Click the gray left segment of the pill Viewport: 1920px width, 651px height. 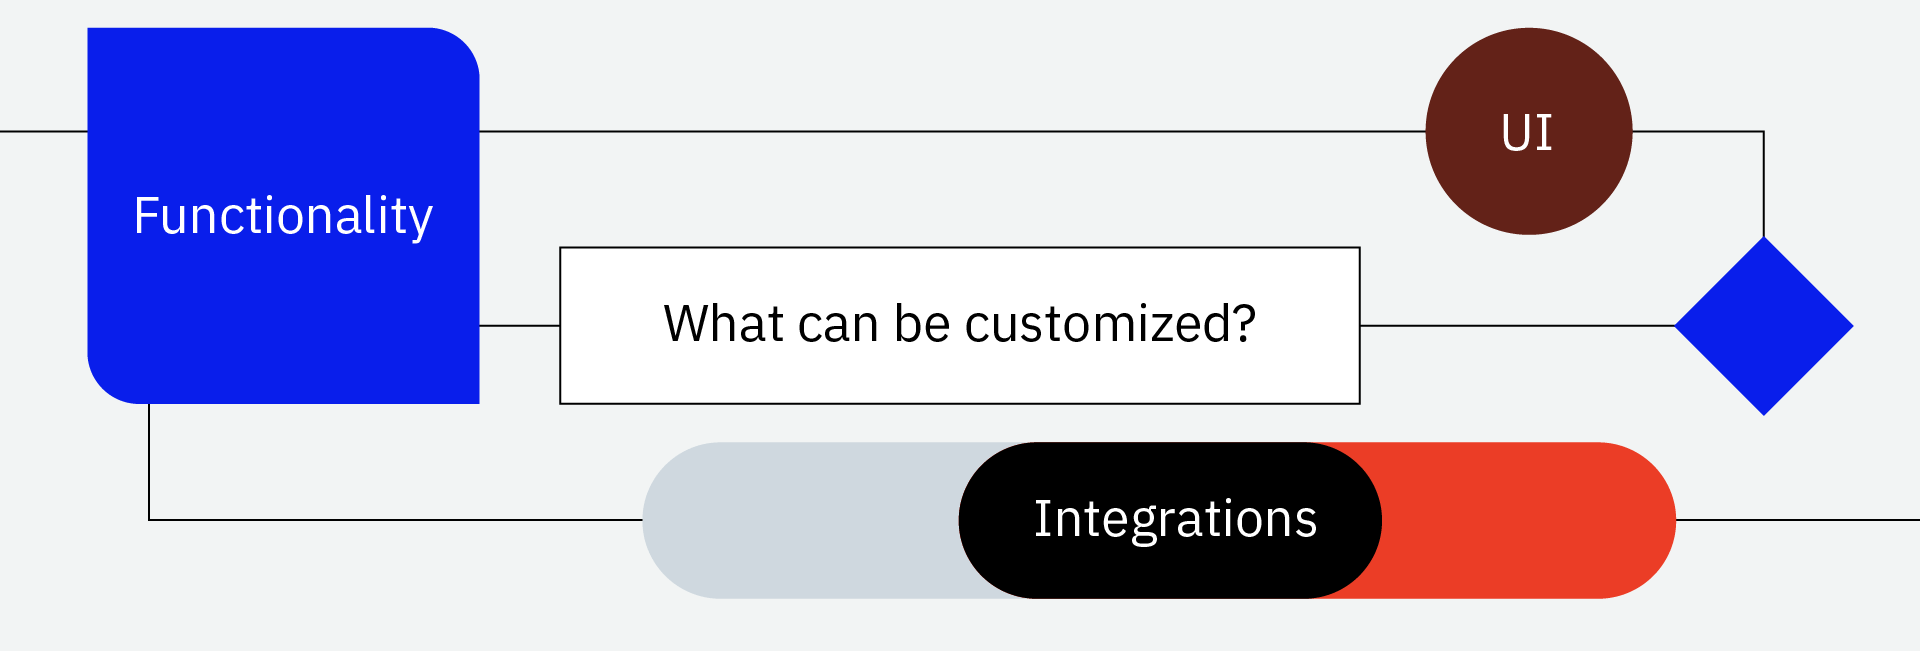[x=800, y=520]
